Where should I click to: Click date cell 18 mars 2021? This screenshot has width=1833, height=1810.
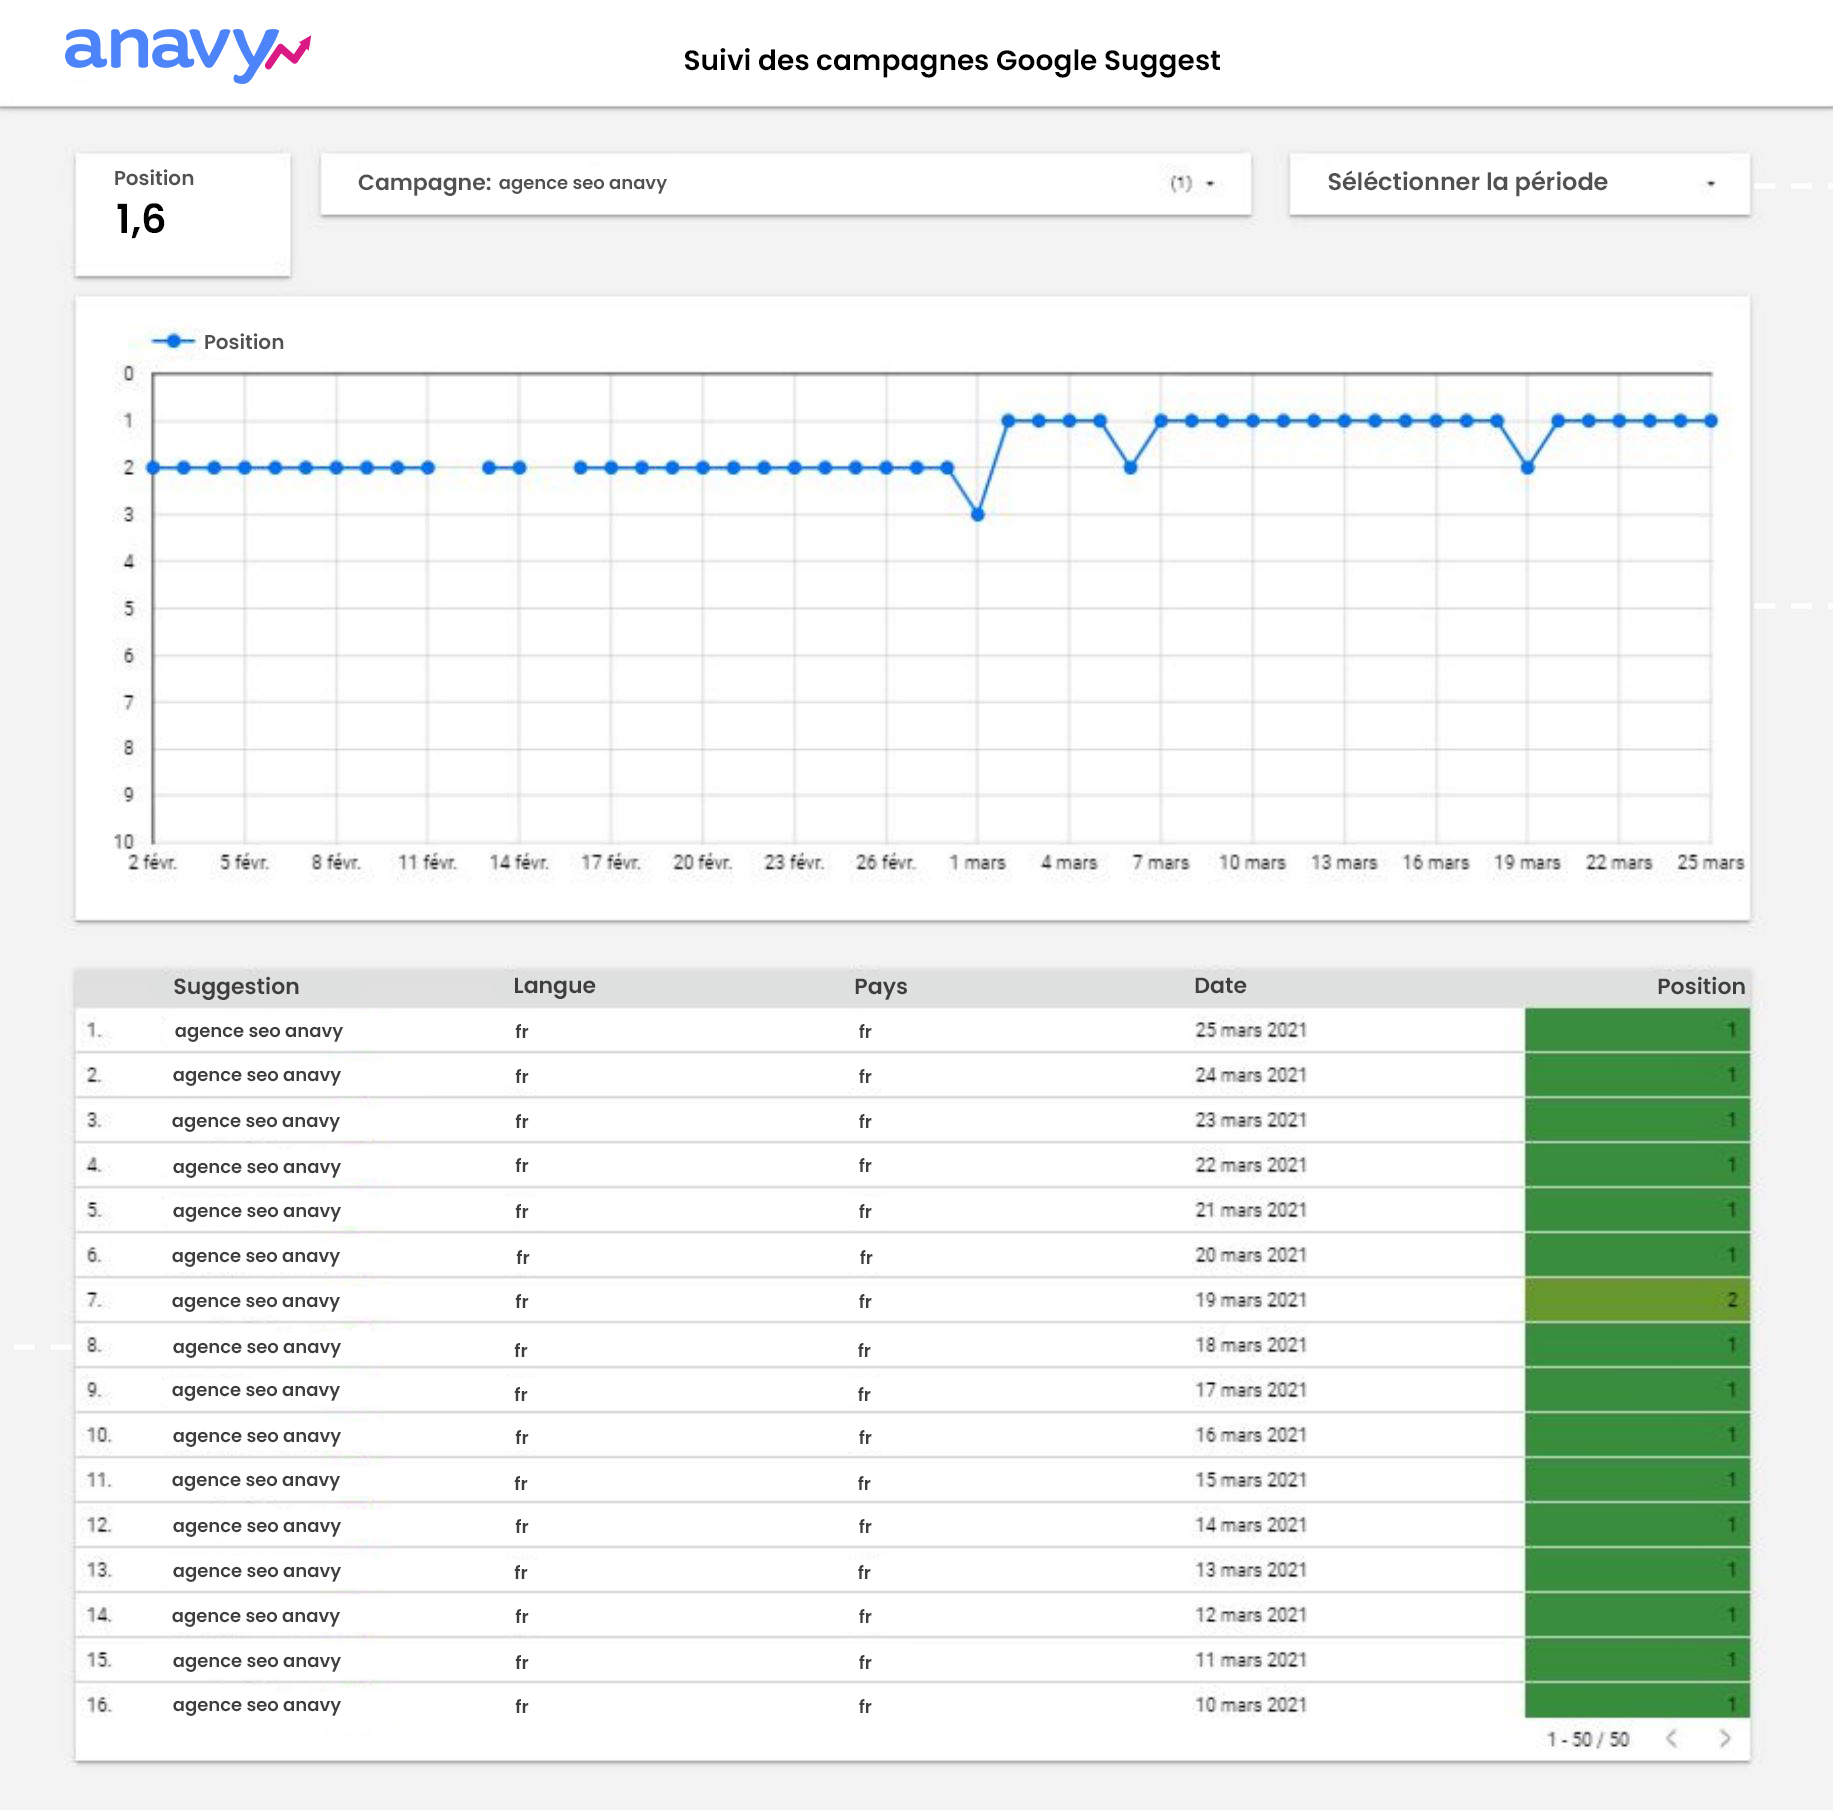tap(1251, 1345)
